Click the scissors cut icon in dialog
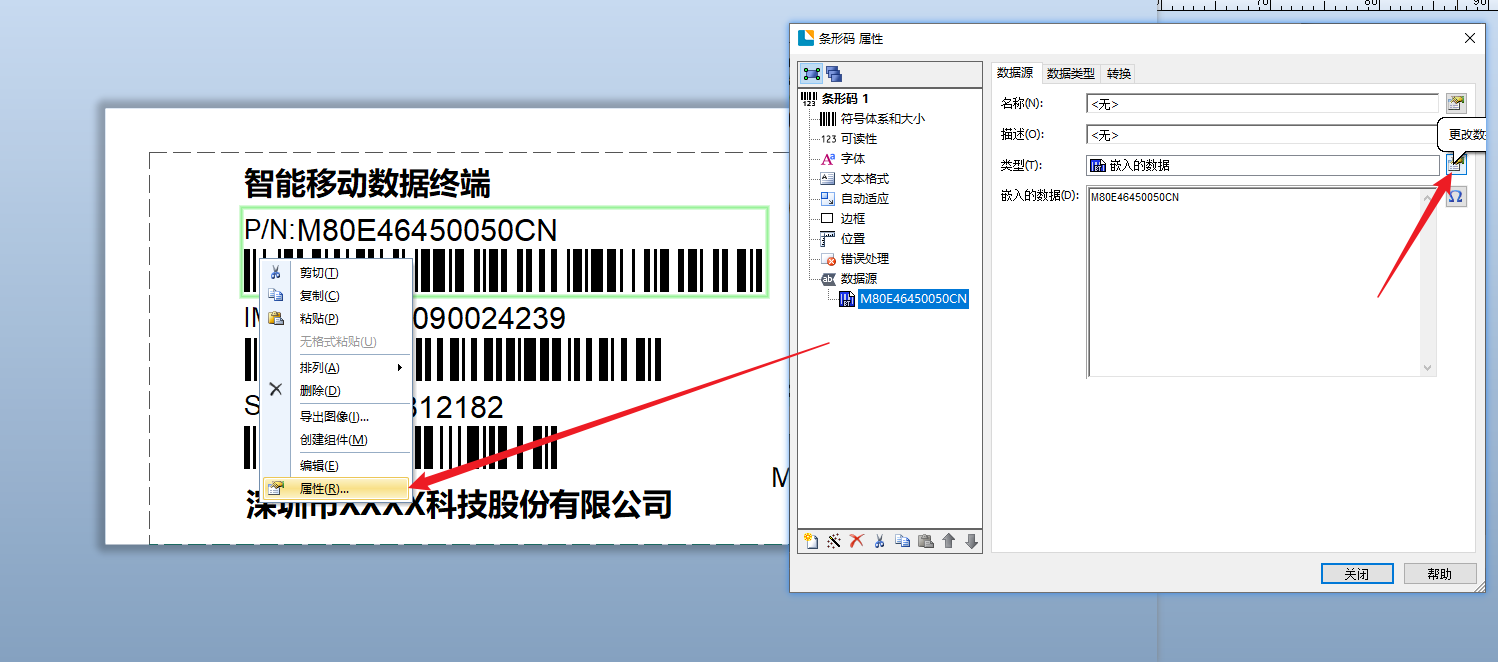 click(x=880, y=541)
